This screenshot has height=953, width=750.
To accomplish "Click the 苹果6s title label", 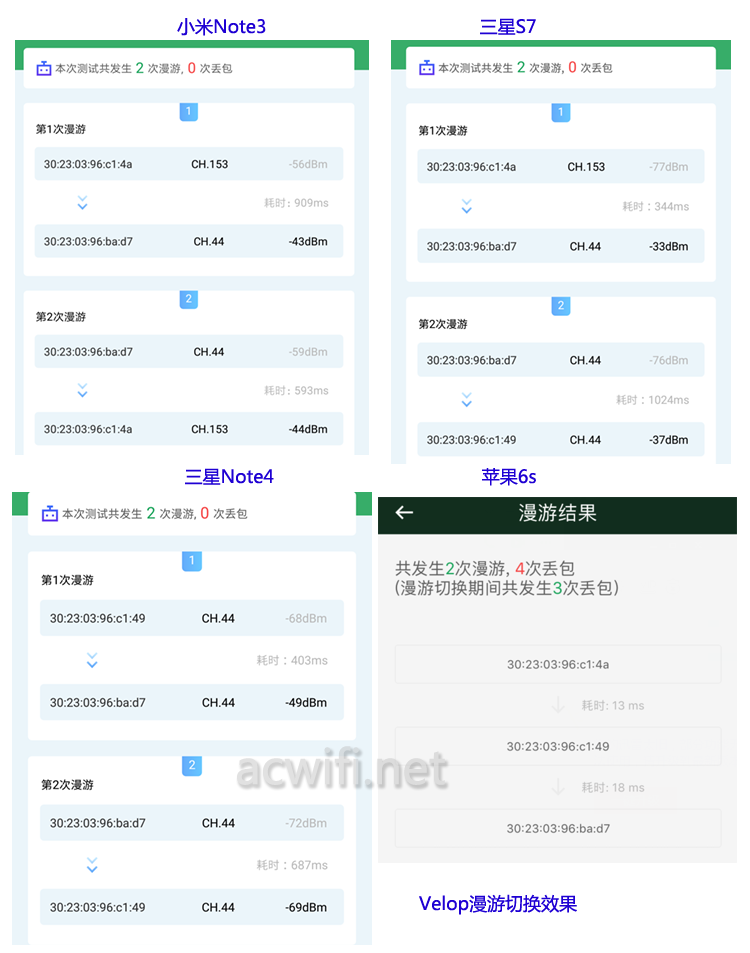I will (x=509, y=476).
